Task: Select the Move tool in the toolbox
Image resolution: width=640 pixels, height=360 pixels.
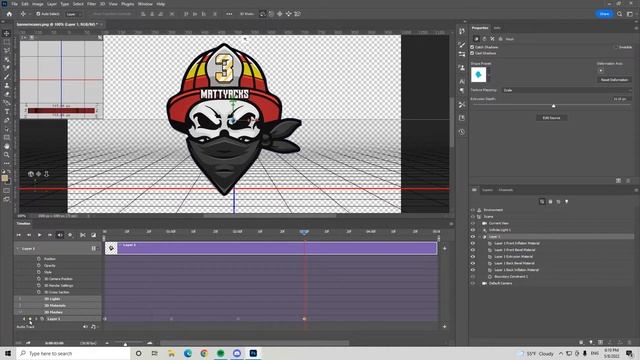Action: (x=7, y=33)
